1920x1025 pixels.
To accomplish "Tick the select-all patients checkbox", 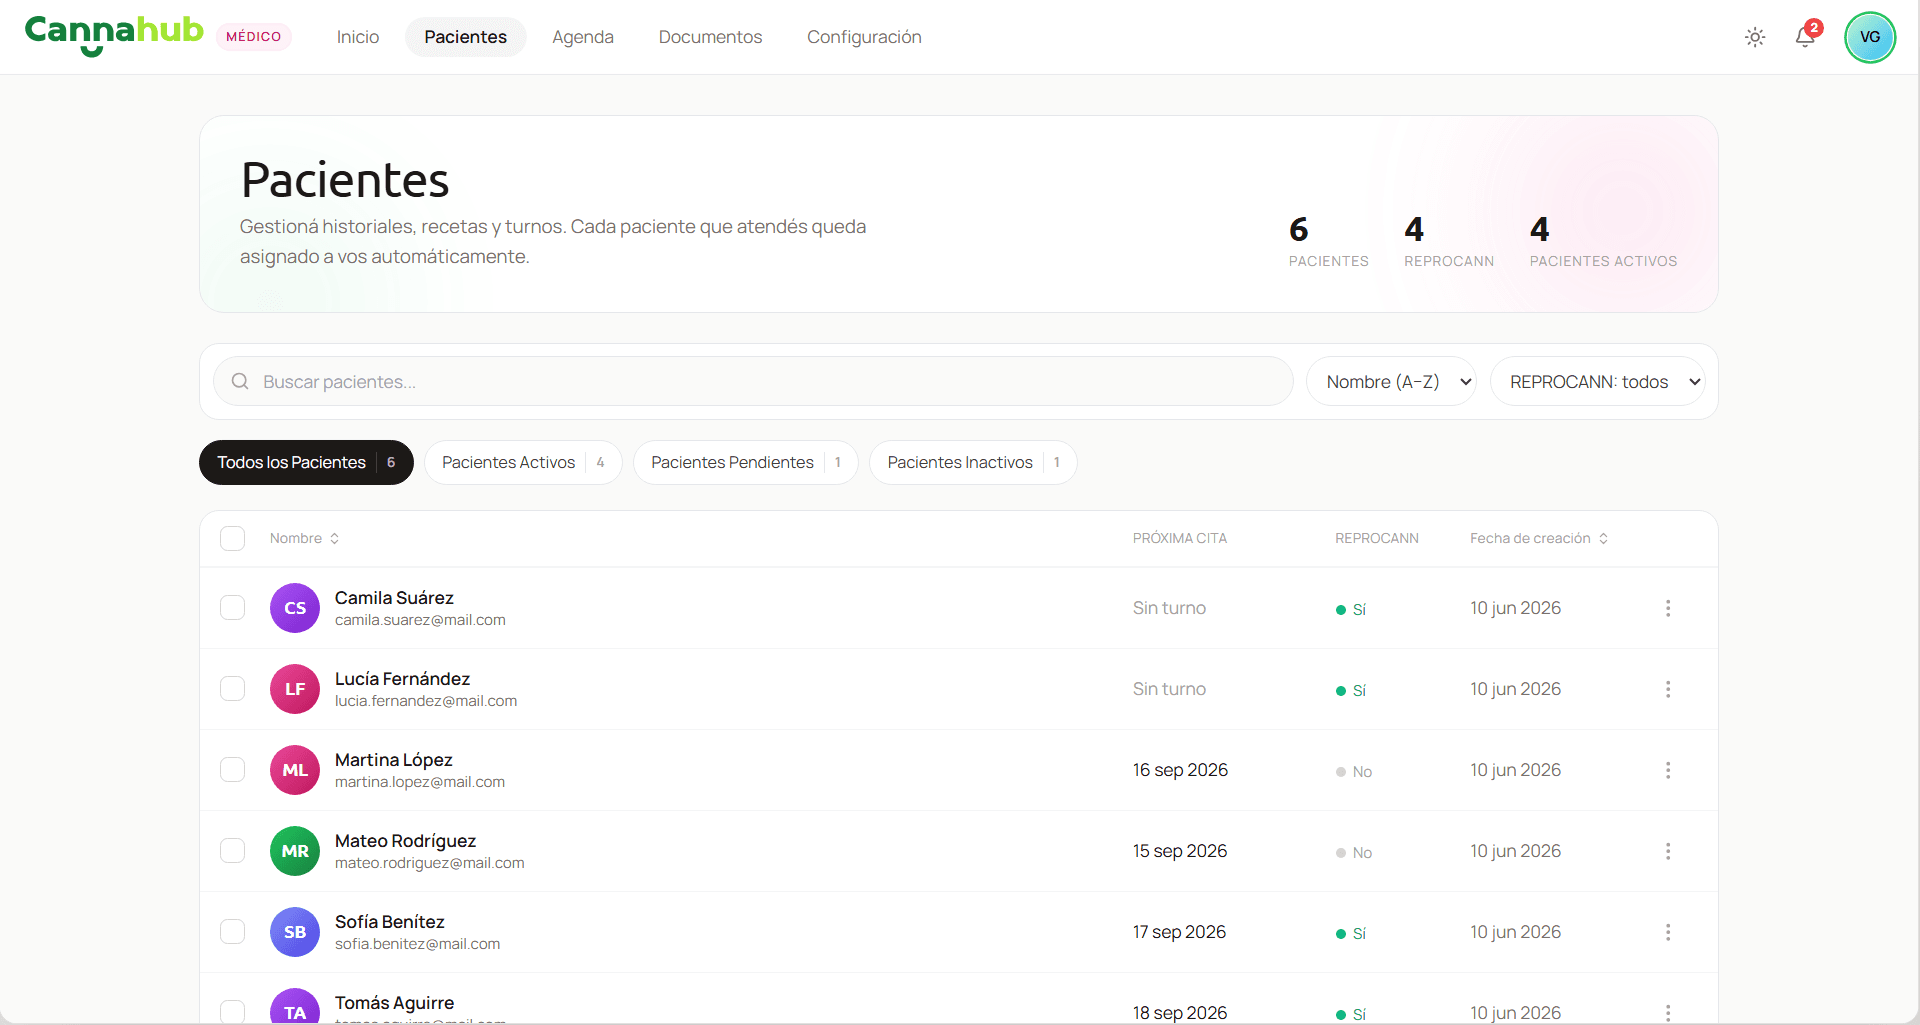I will point(233,538).
